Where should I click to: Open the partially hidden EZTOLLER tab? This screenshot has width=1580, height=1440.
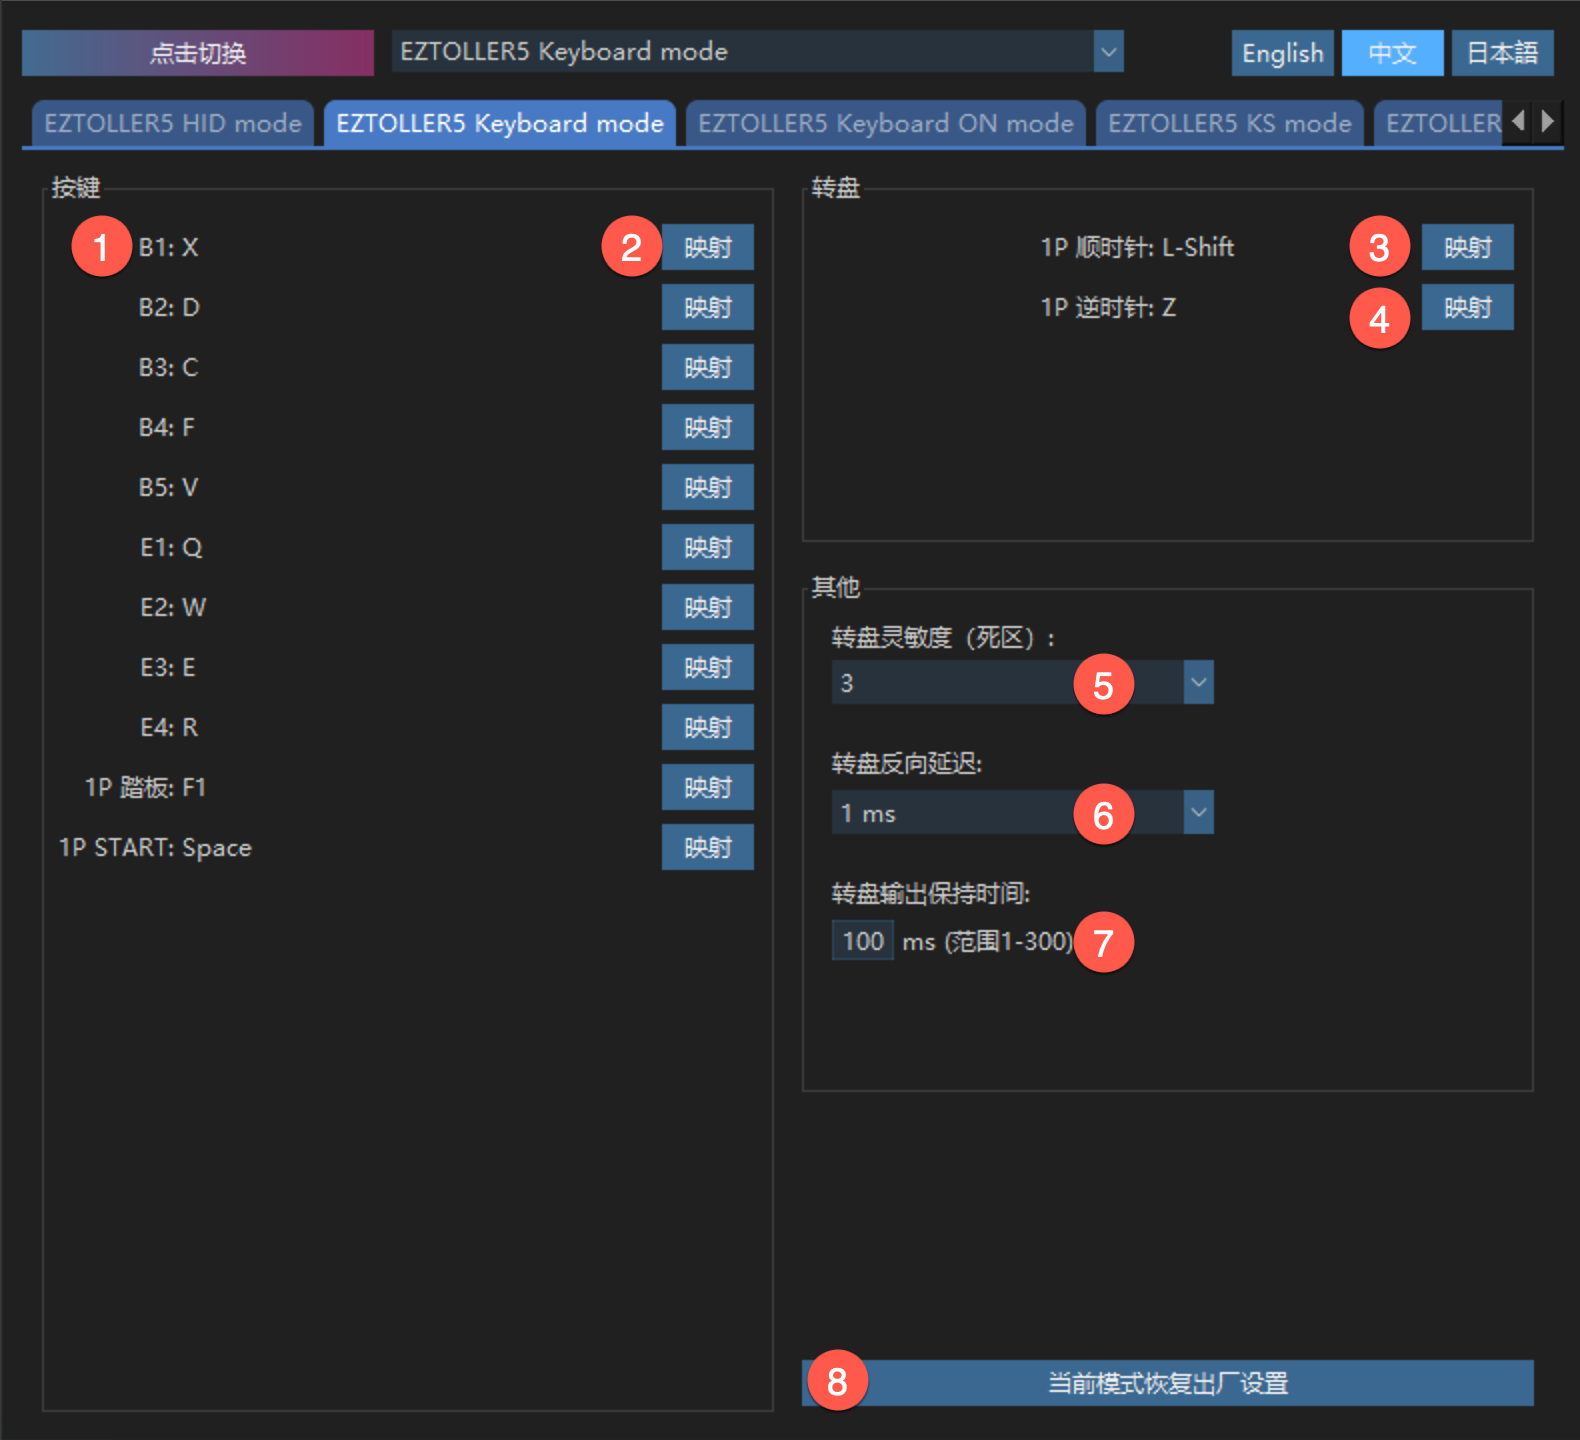coord(1438,123)
